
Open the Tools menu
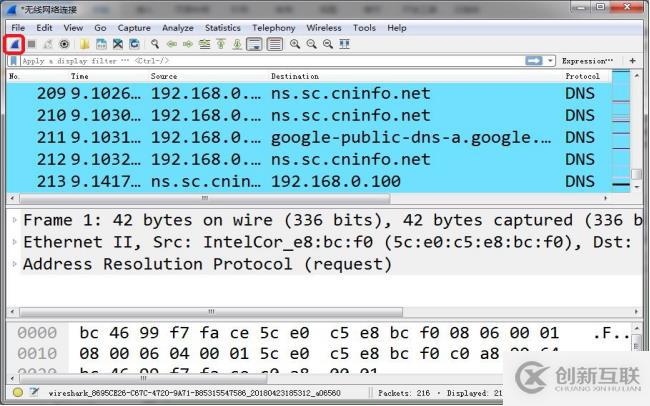(x=364, y=28)
